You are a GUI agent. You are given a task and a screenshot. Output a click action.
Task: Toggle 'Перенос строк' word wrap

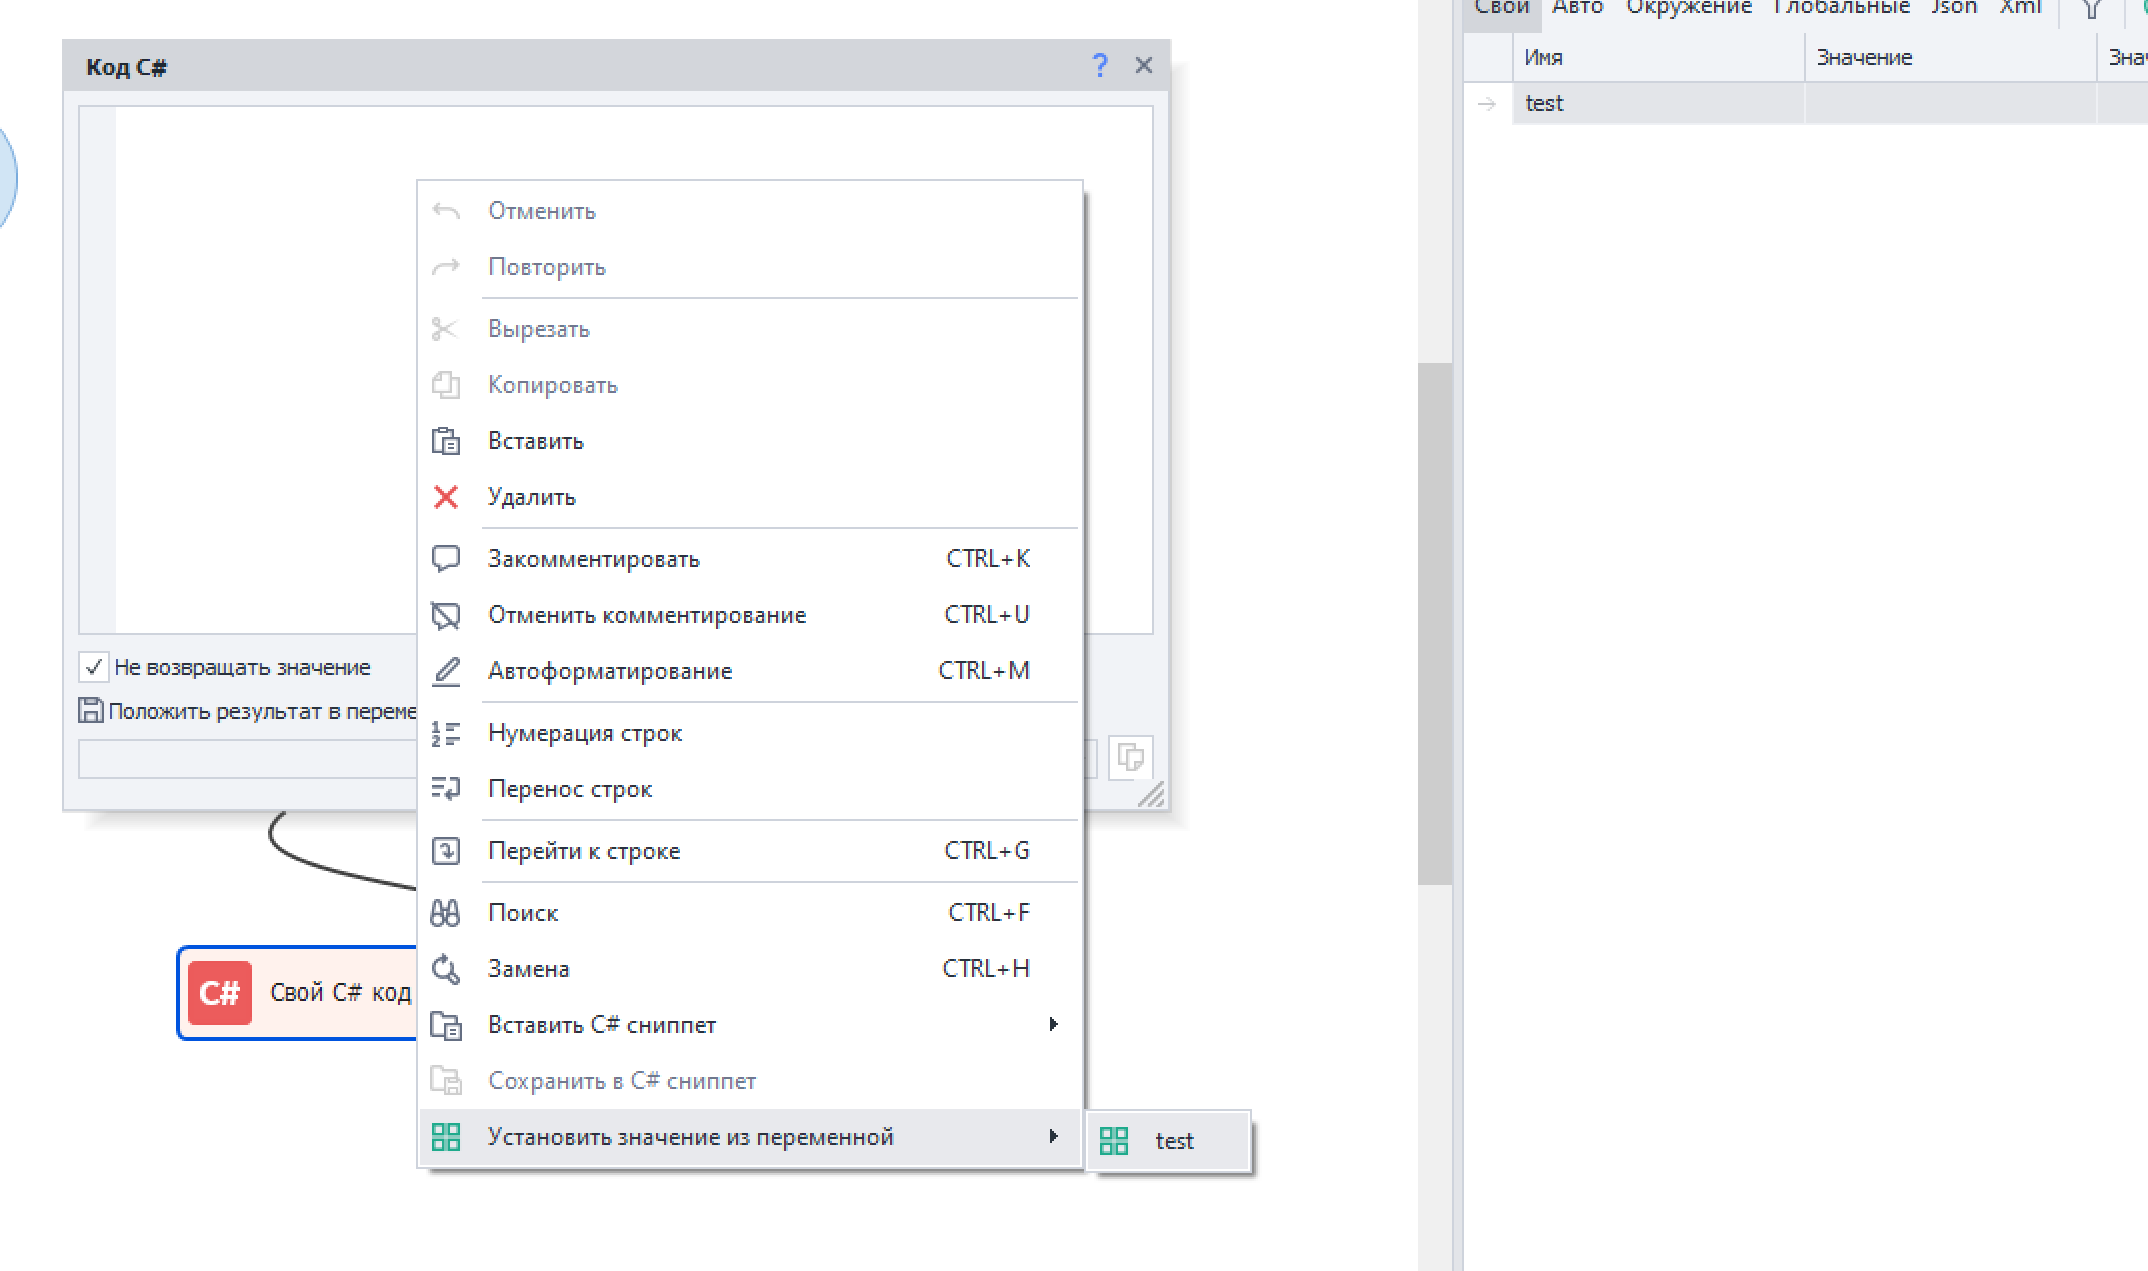coord(570,789)
